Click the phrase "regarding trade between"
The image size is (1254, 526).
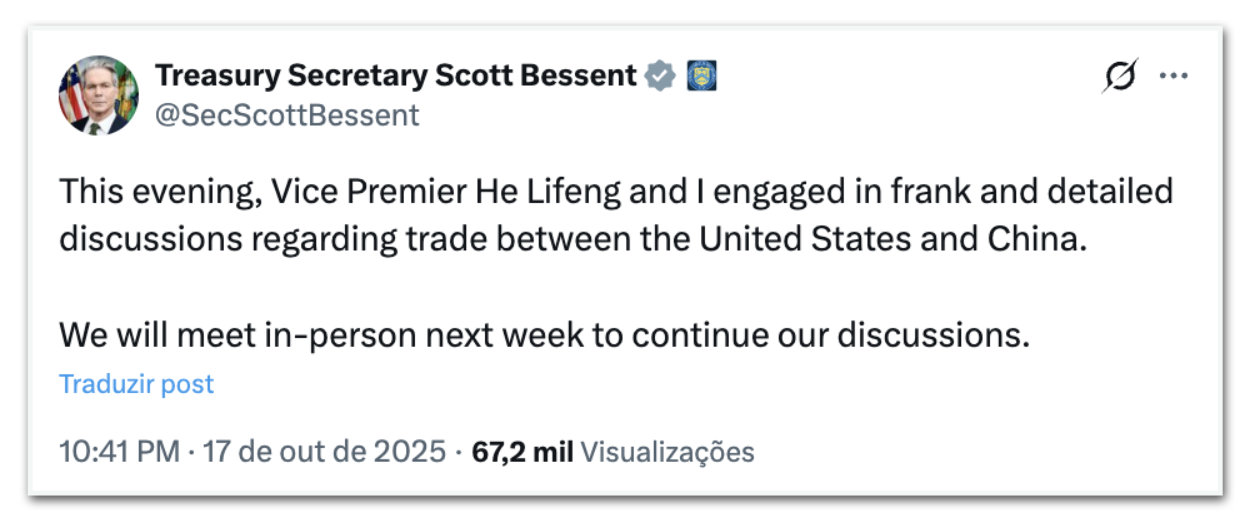400,240
